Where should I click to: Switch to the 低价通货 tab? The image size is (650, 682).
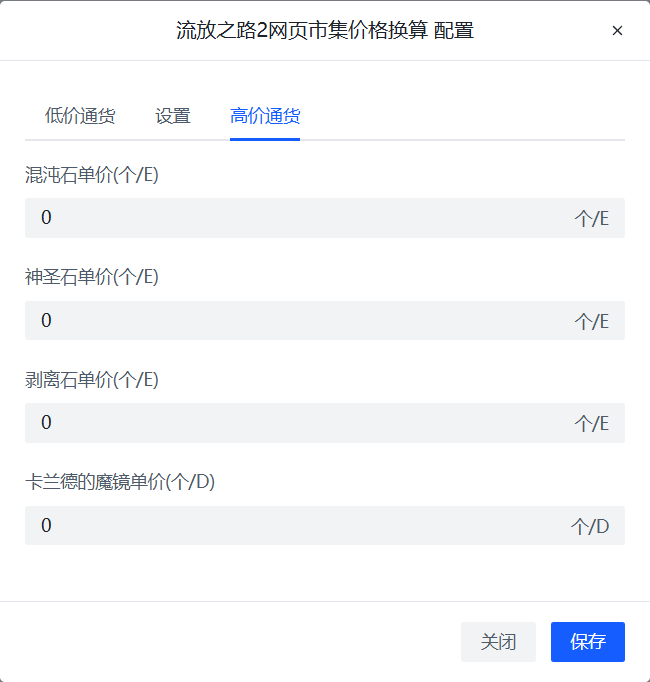80,116
